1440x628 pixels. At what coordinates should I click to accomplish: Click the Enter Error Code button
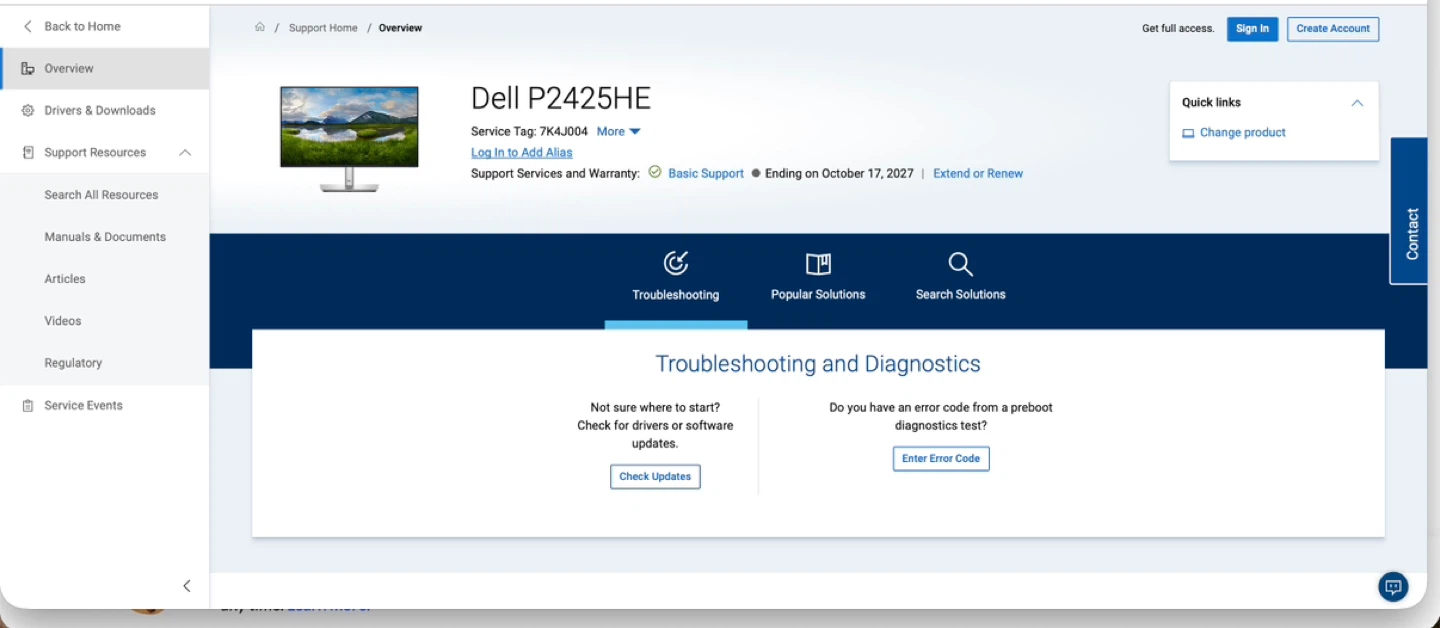(x=941, y=459)
